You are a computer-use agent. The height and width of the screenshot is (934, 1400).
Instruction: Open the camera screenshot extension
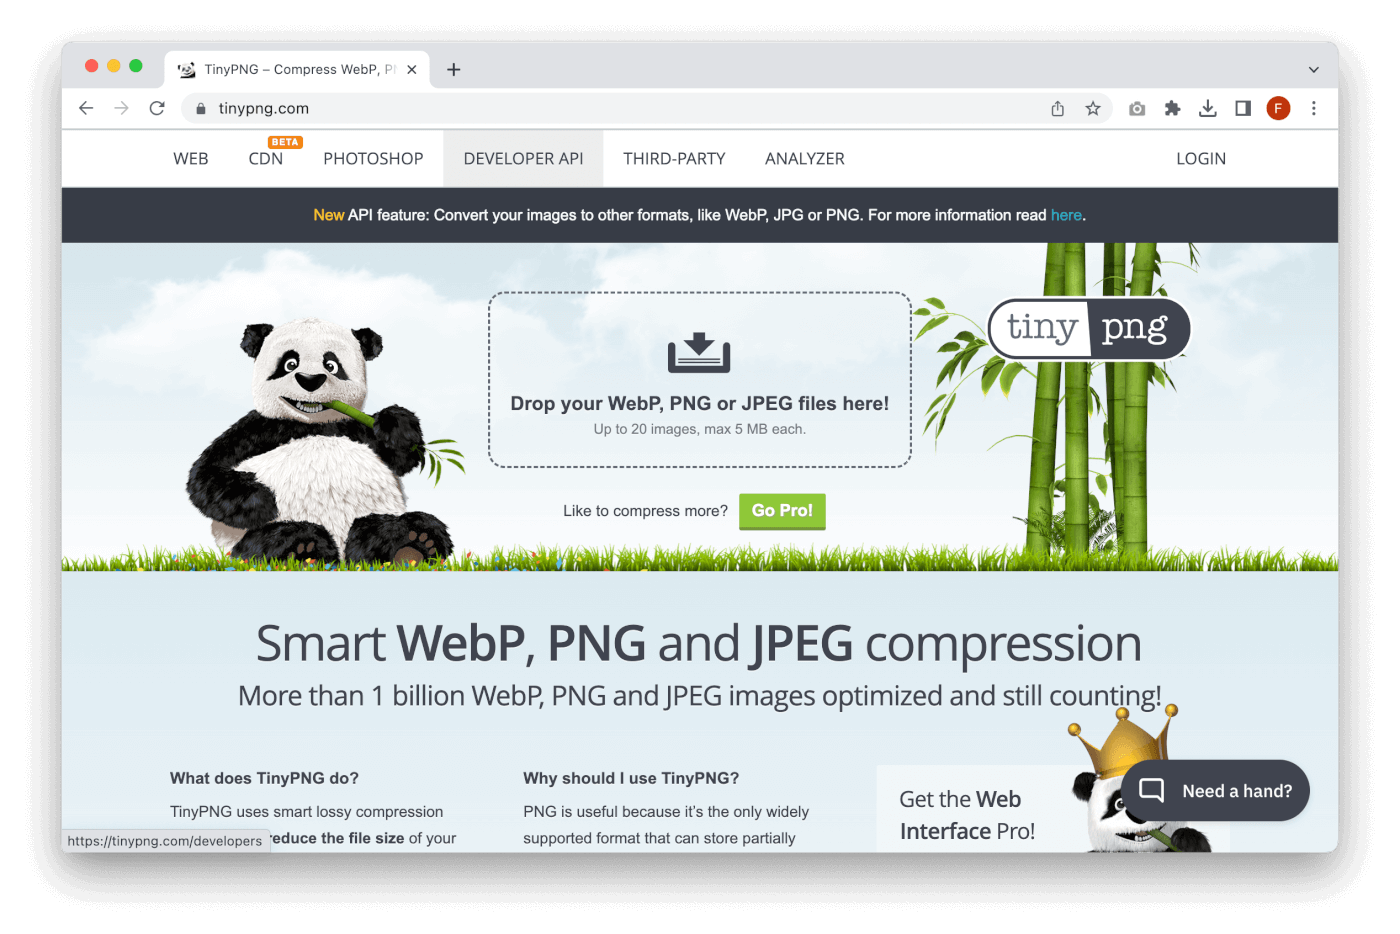coord(1137,108)
